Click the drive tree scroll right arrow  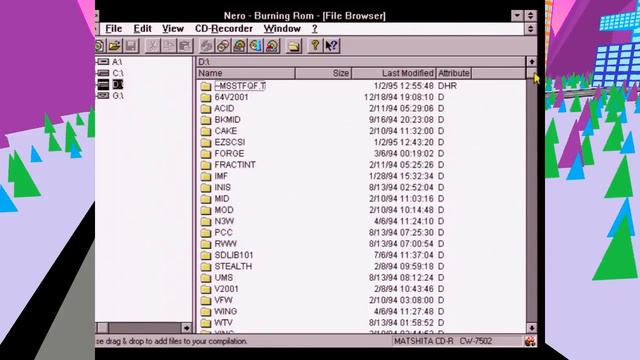point(187,327)
